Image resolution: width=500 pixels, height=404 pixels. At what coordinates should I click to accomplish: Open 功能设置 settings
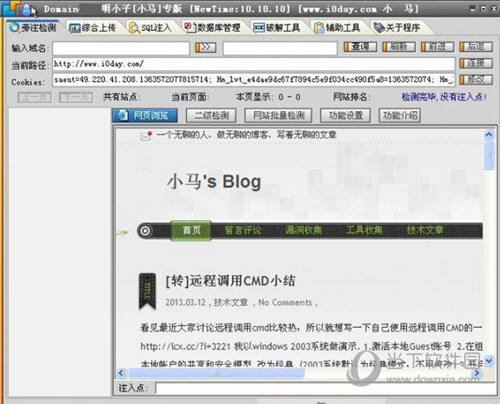click(345, 116)
